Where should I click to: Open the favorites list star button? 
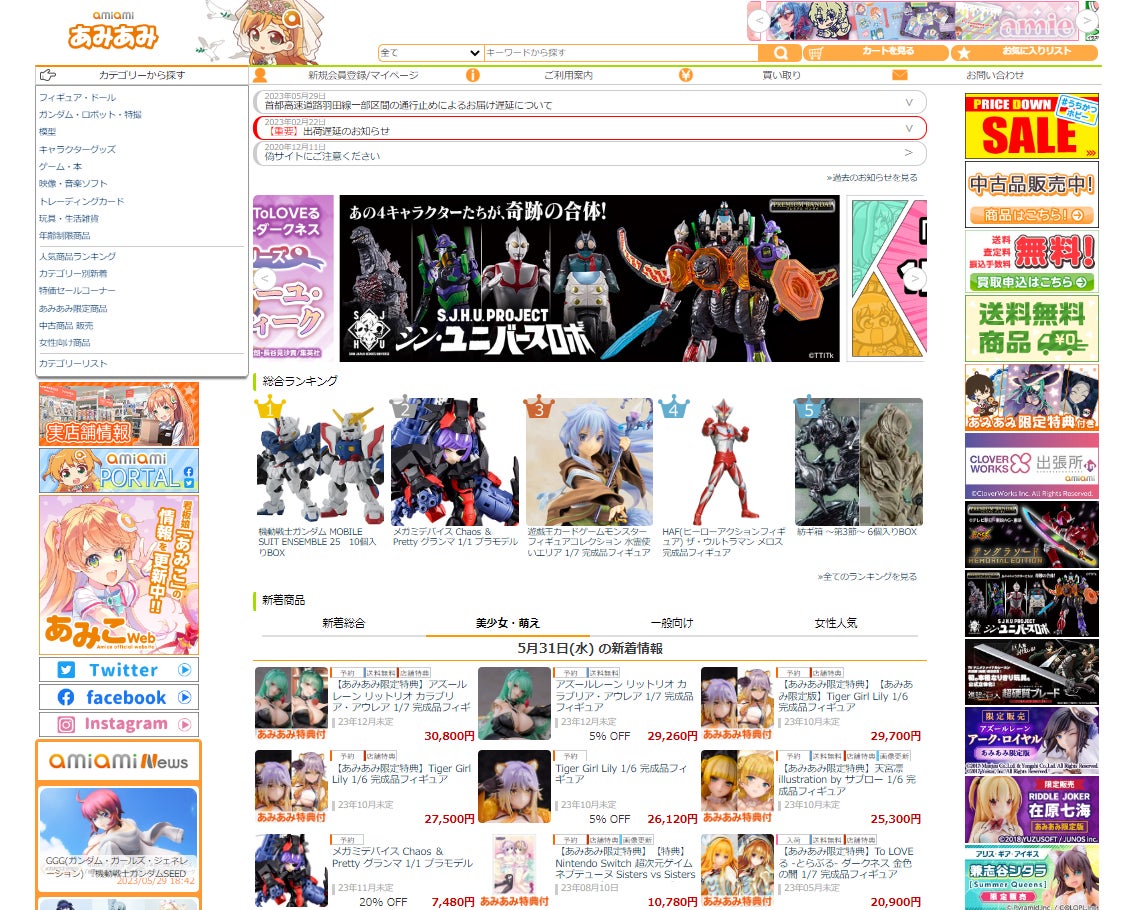1025,52
